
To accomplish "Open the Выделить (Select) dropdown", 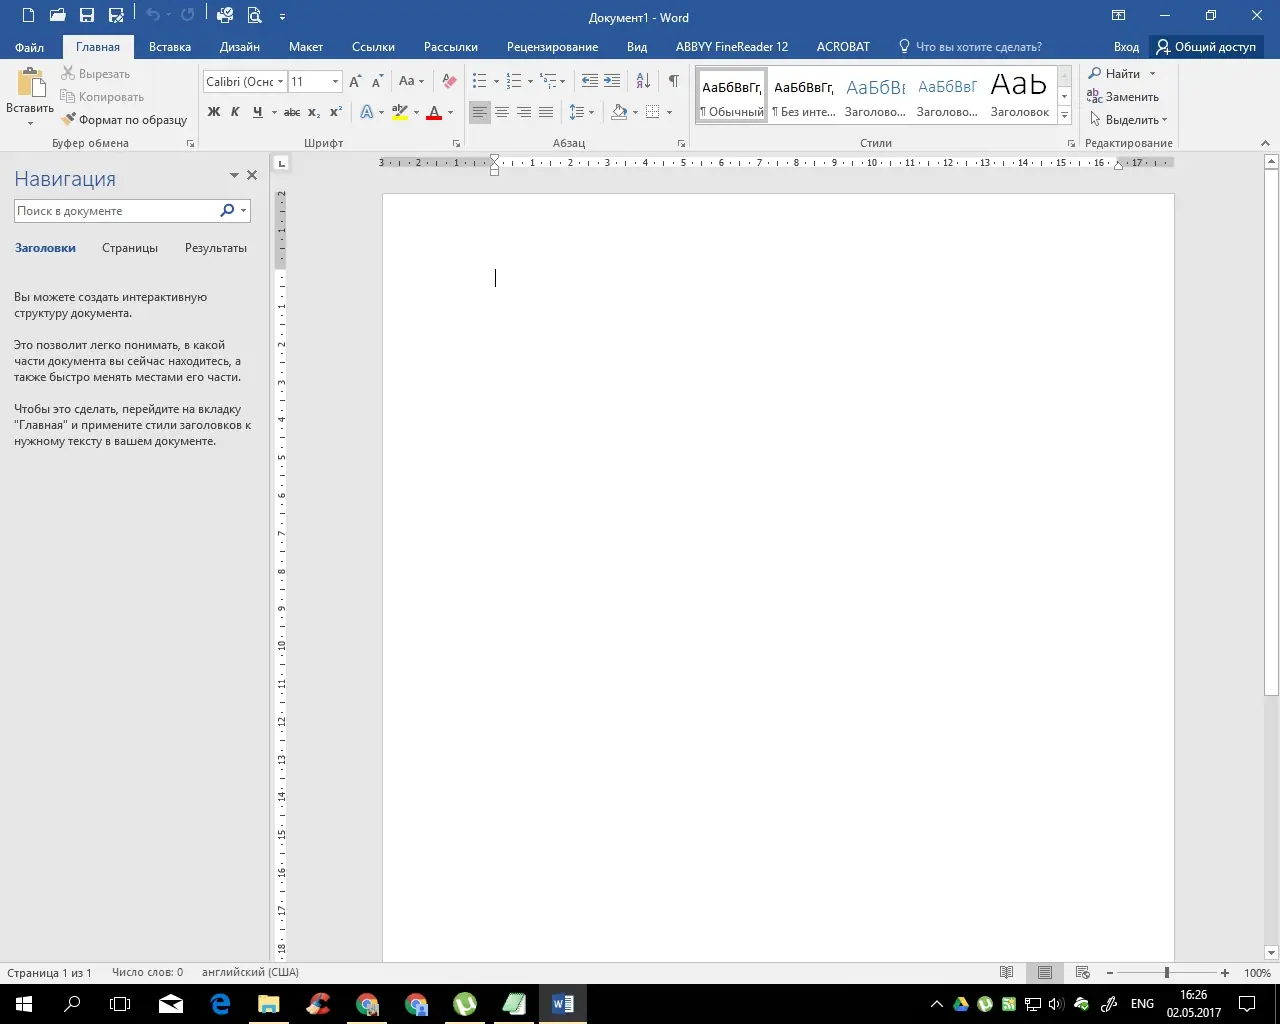I will click(1129, 120).
